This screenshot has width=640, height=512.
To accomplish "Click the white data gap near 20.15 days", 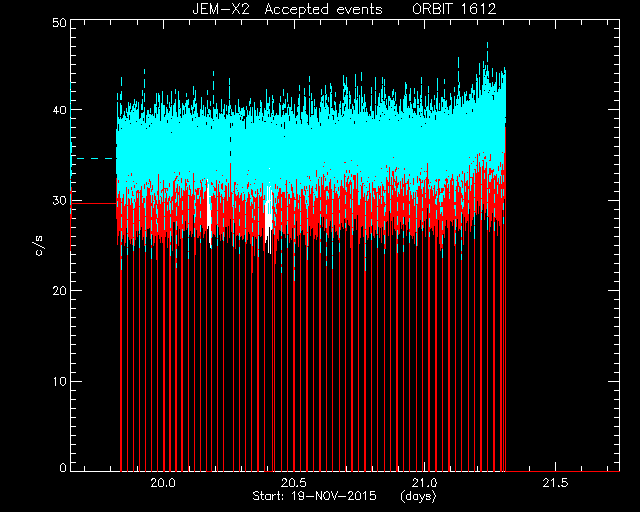I will (209, 214).
